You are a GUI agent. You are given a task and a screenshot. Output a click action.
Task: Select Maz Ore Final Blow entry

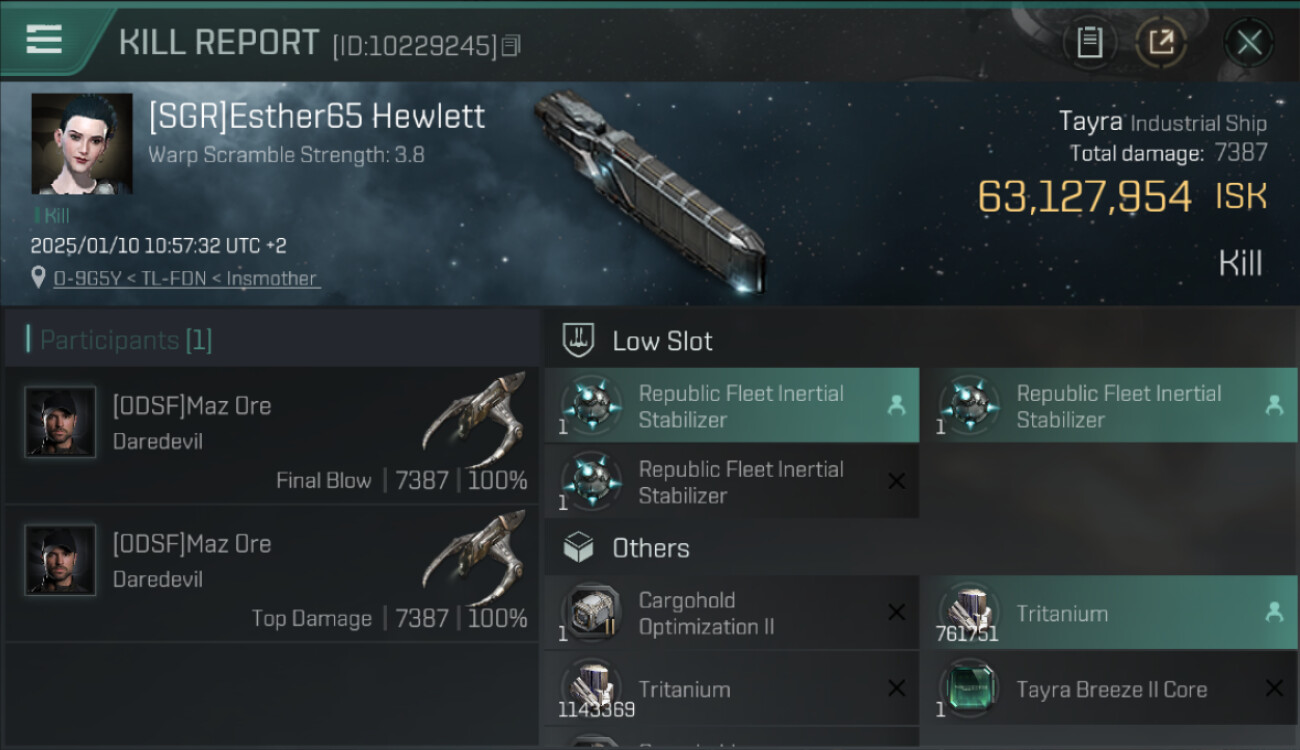pyautogui.click(x=272, y=435)
